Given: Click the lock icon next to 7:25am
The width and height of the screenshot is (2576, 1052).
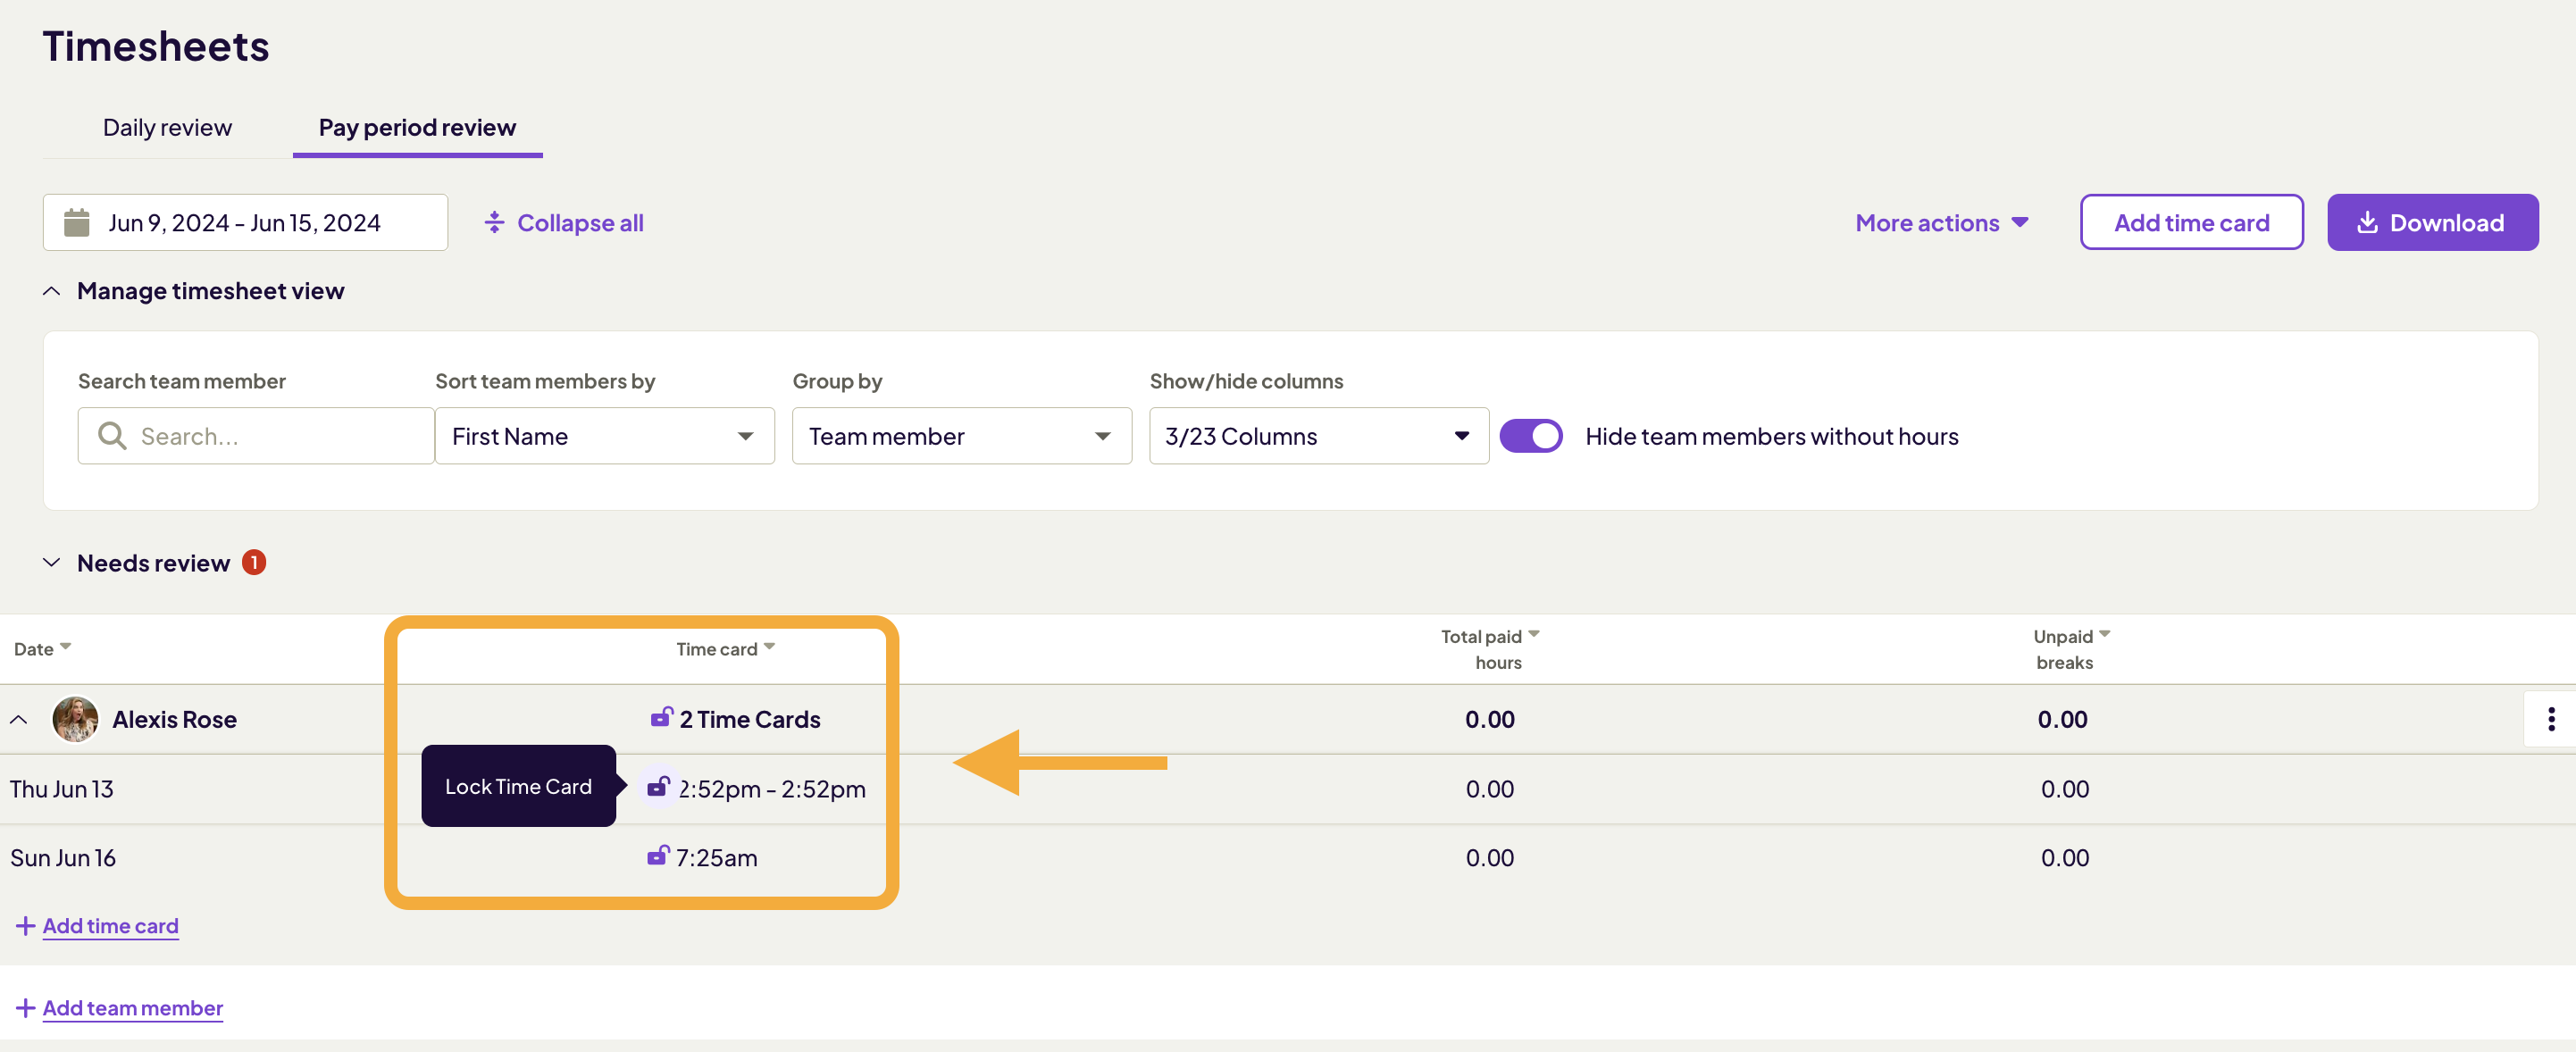Looking at the screenshot, I should 657,856.
